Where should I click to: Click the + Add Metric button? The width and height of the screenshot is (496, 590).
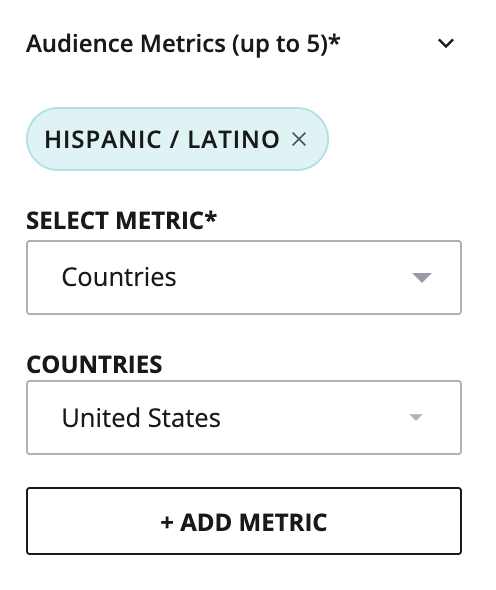pos(244,521)
